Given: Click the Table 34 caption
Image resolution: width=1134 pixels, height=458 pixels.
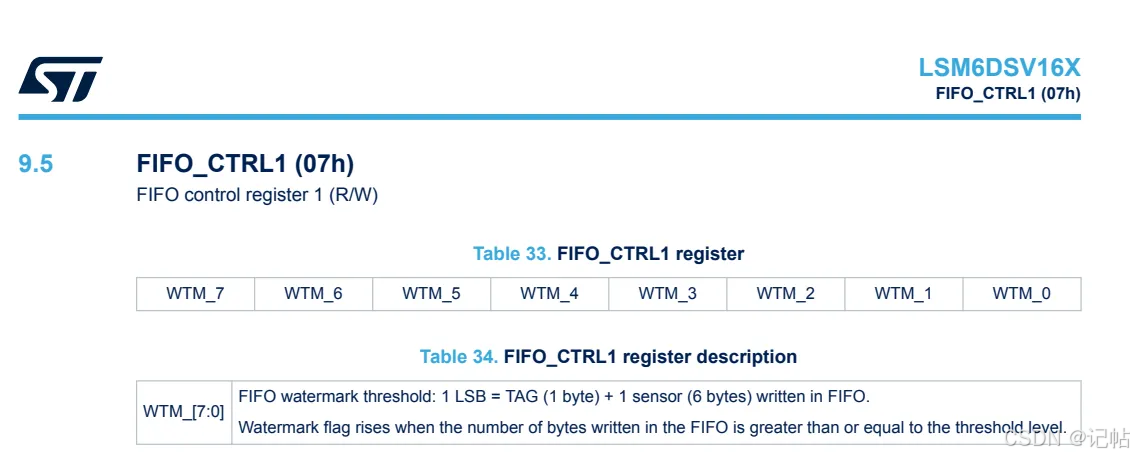Looking at the screenshot, I should (608, 357).
